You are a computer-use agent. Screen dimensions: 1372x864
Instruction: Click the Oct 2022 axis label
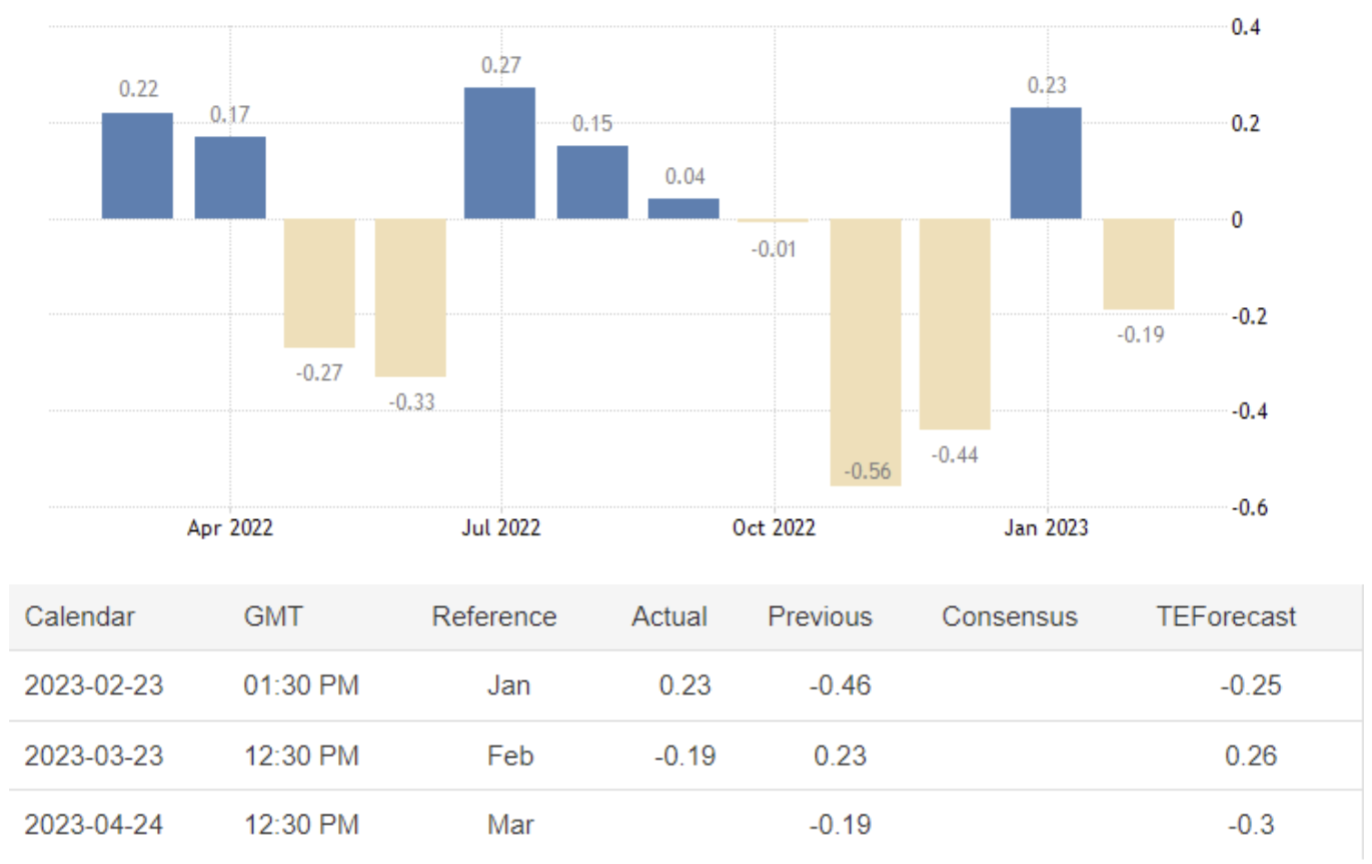(773, 528)
